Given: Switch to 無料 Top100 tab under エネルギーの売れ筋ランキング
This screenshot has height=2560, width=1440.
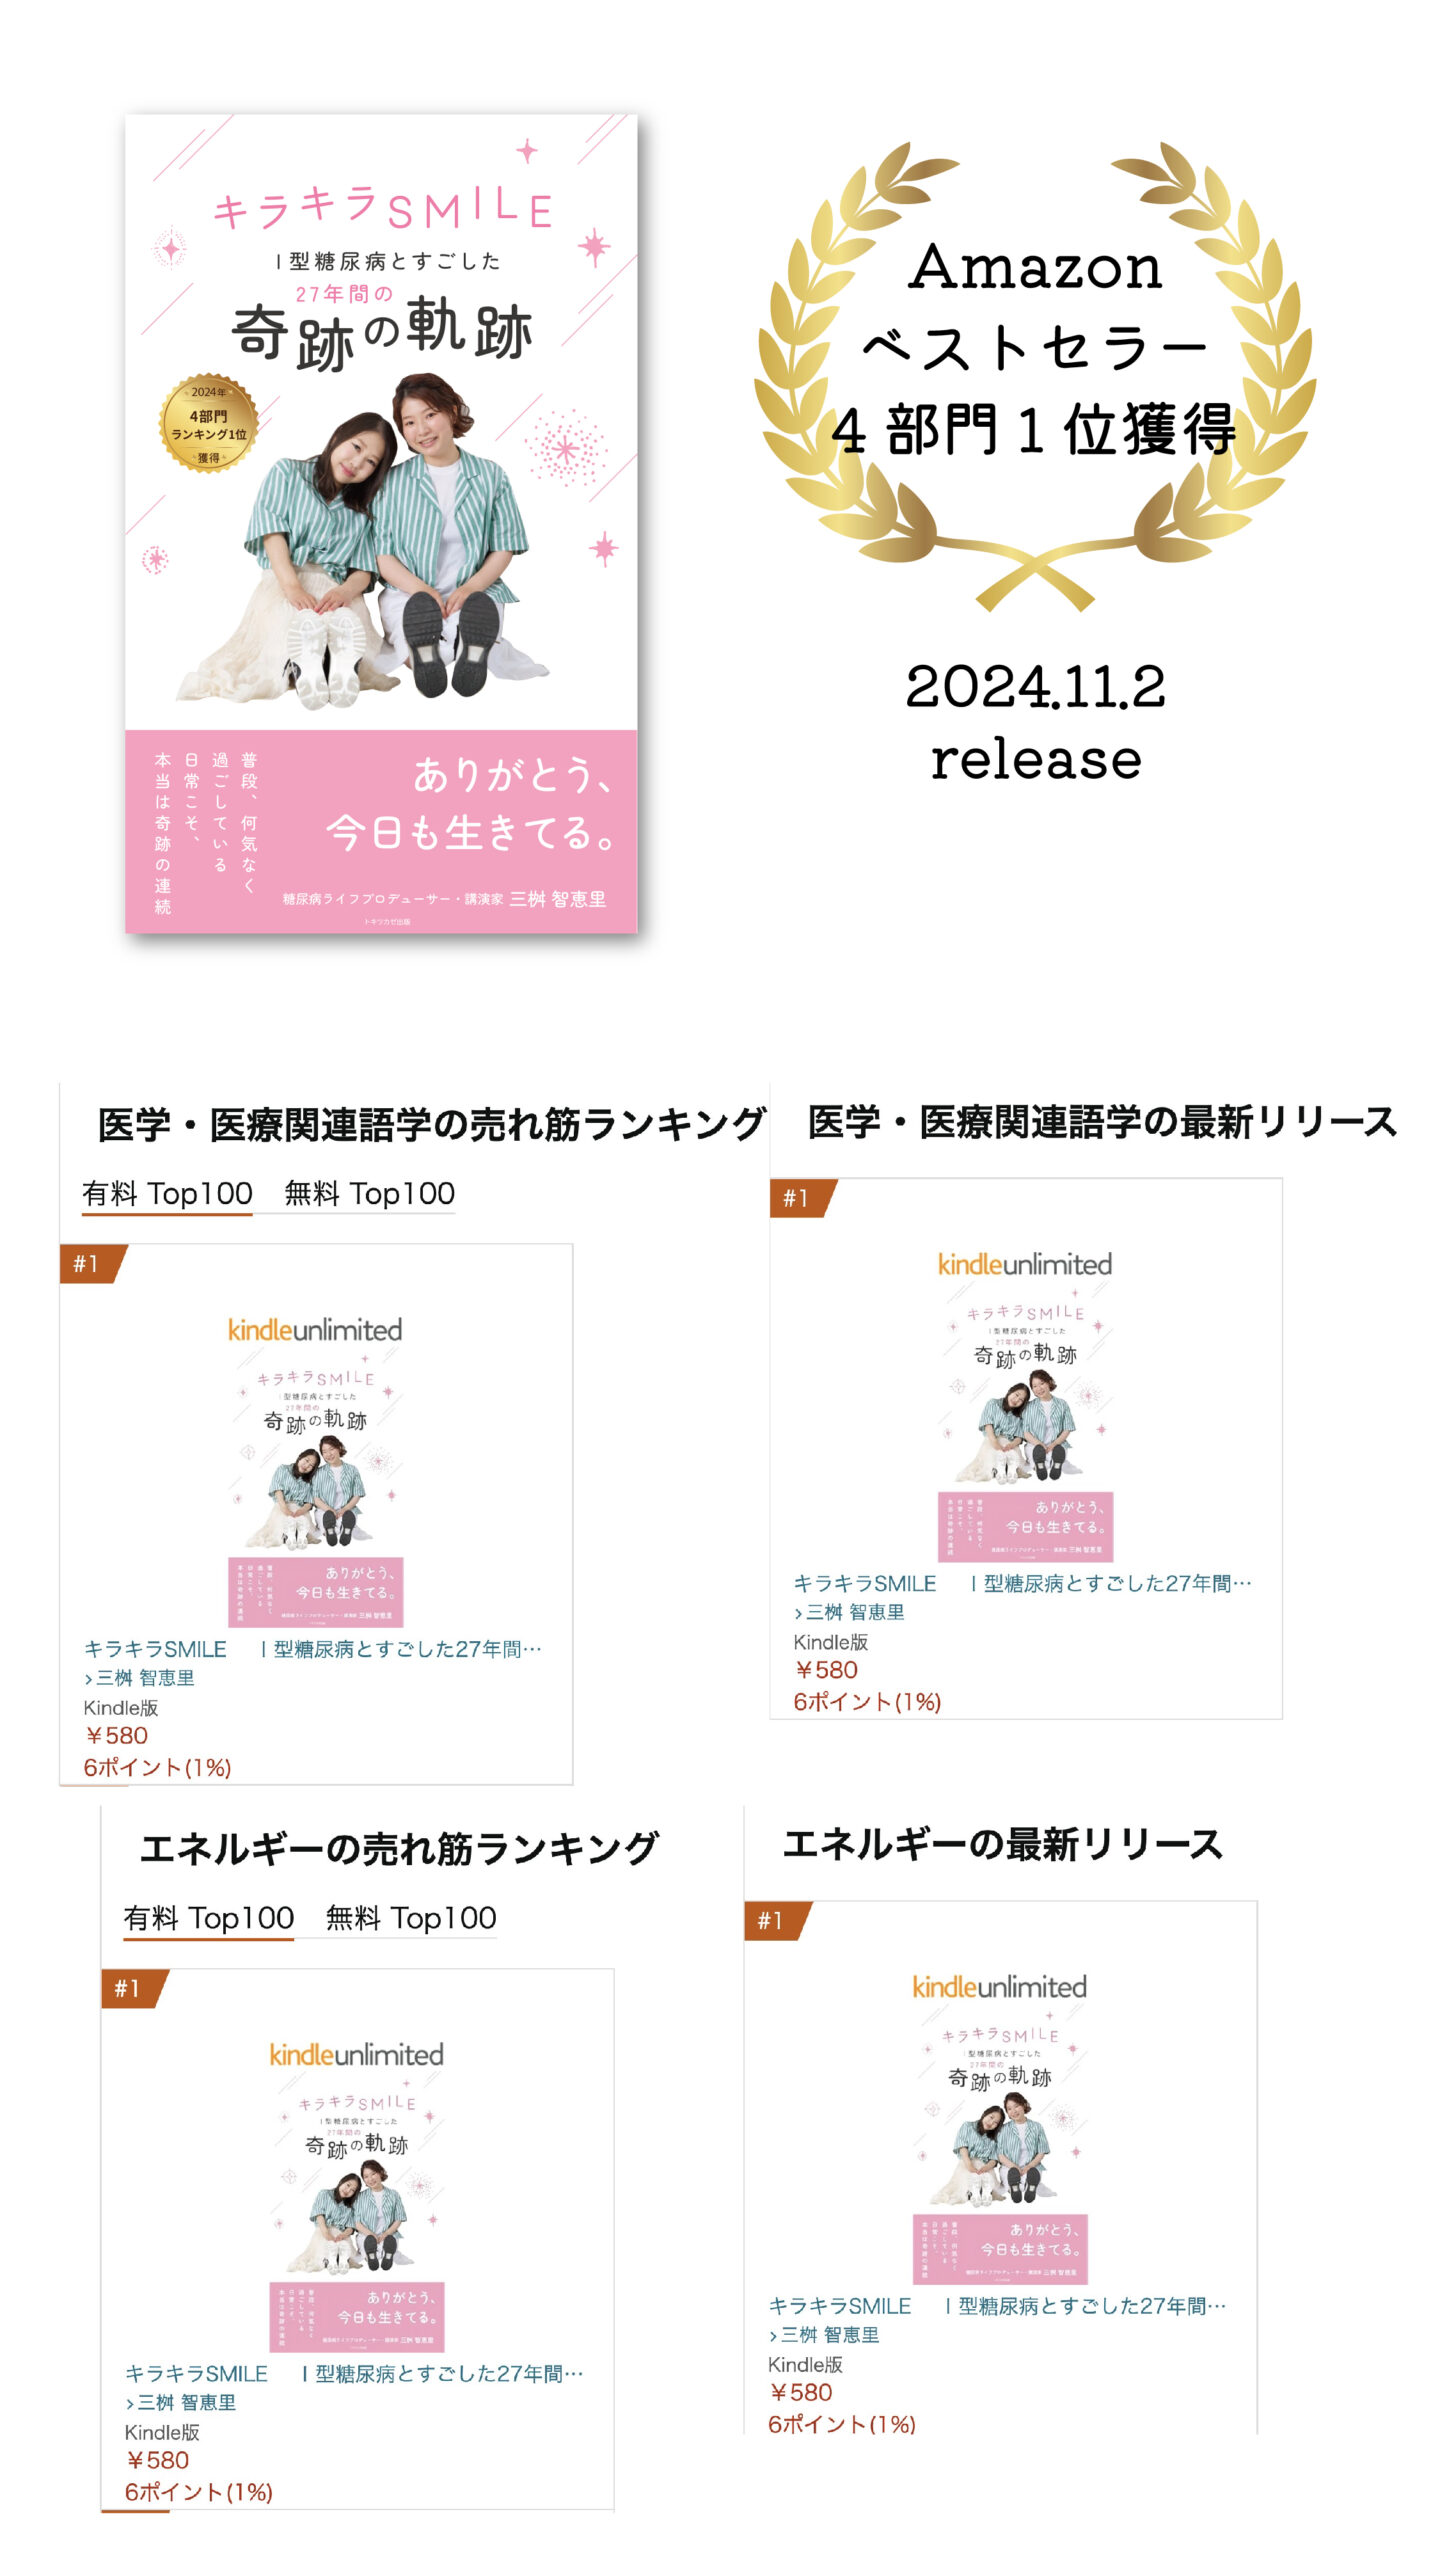Looking at the screenshot, I should tap(411, 1918).
